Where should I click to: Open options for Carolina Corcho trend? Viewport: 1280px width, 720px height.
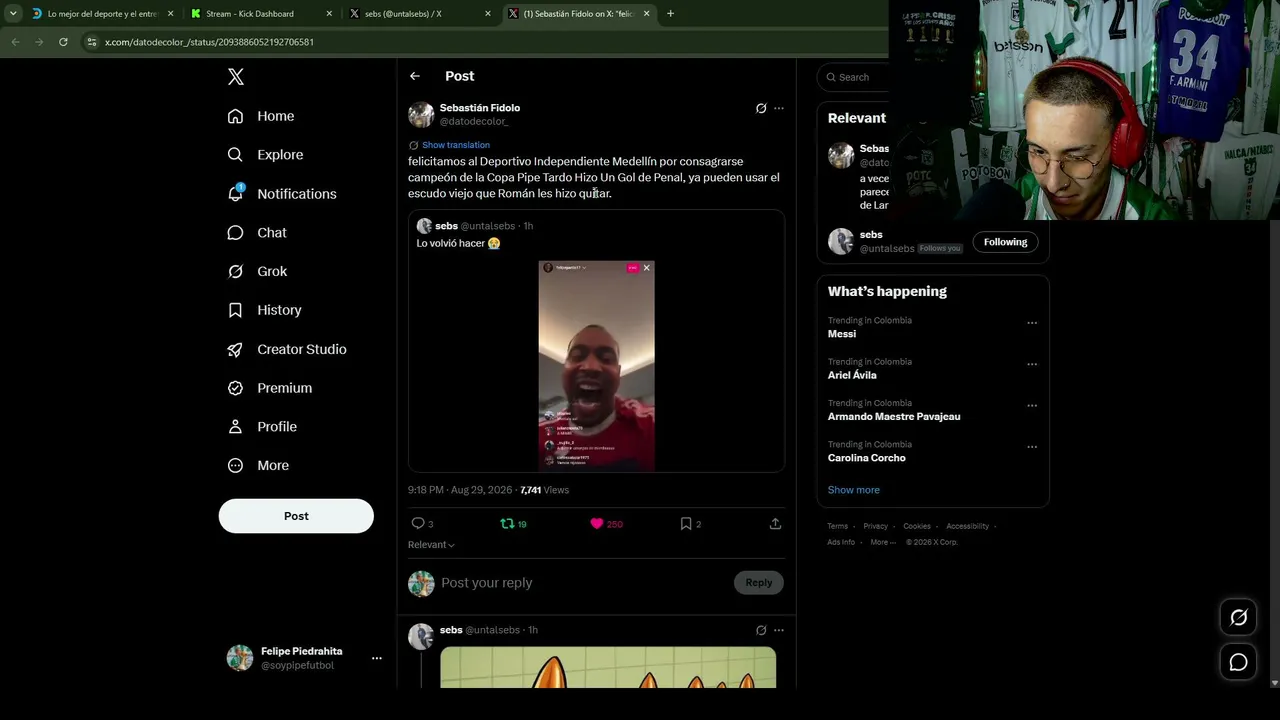click(x=1032, y=447)
